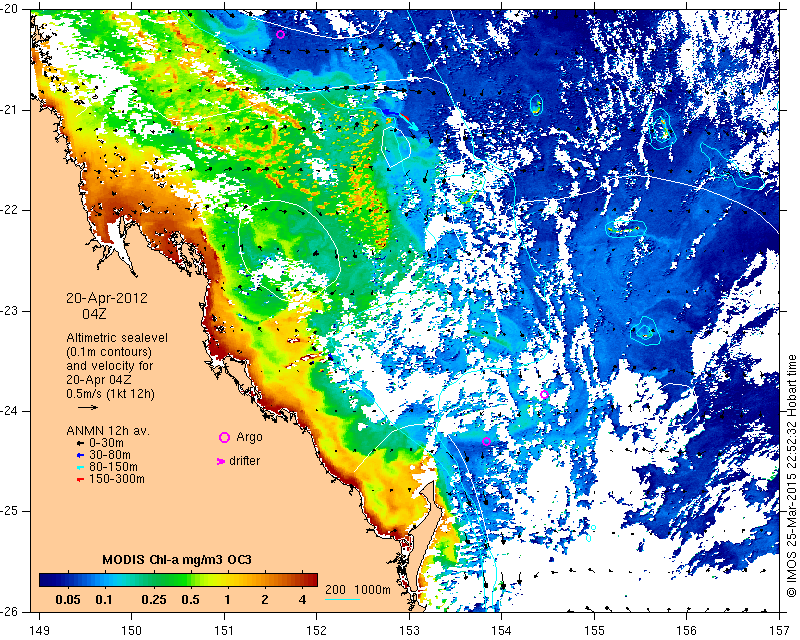
Task: Click the black 0-30m arrow legend symbol
Action: [80, 443]
